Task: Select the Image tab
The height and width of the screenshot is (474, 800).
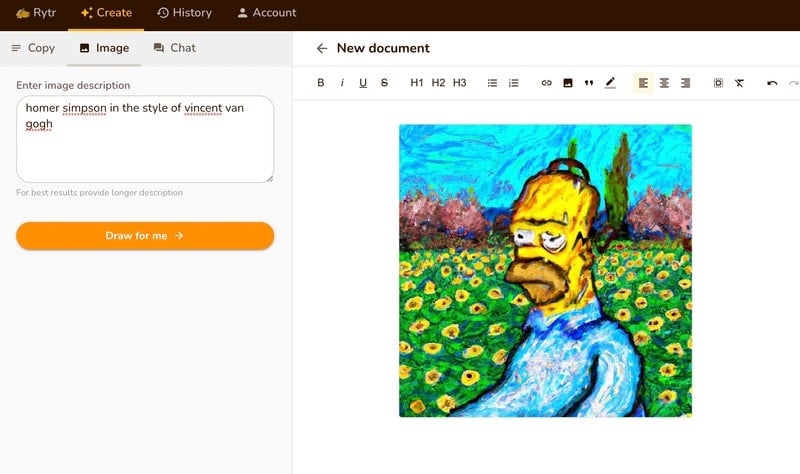Action: coord(105,48)
